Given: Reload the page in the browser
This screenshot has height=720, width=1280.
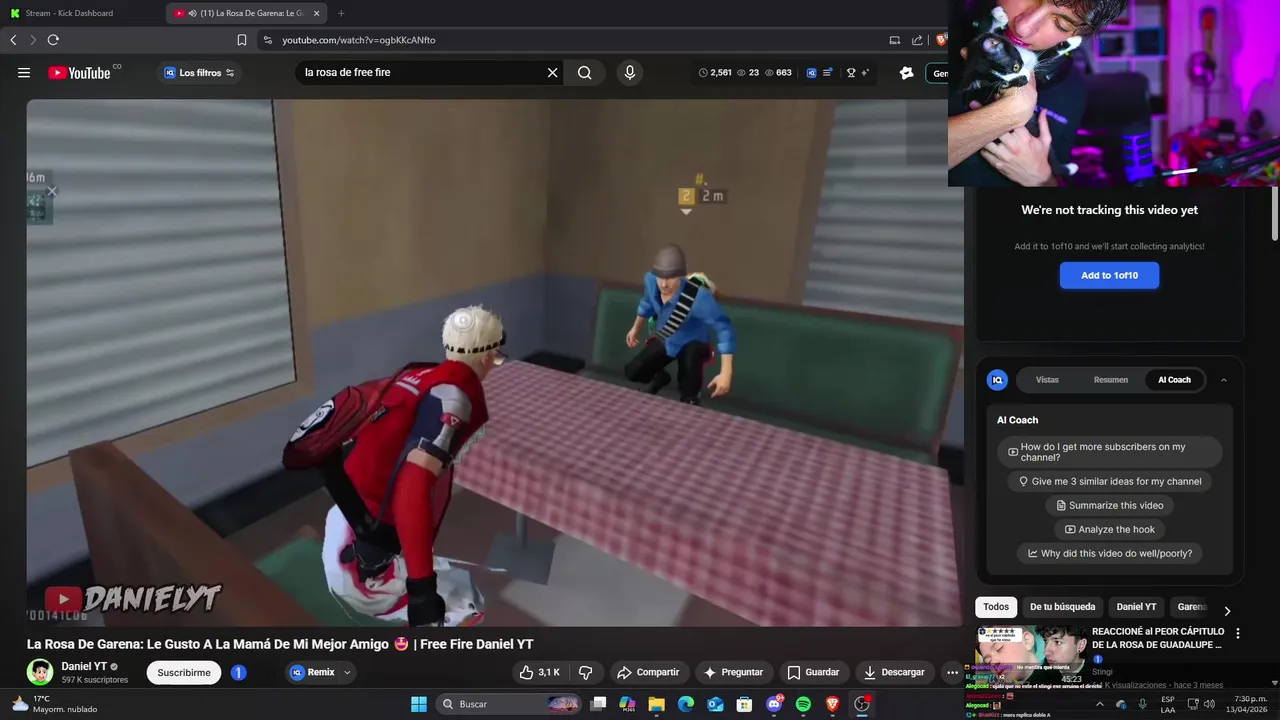Looking at the screenshot, I should (x=53, y=40).
